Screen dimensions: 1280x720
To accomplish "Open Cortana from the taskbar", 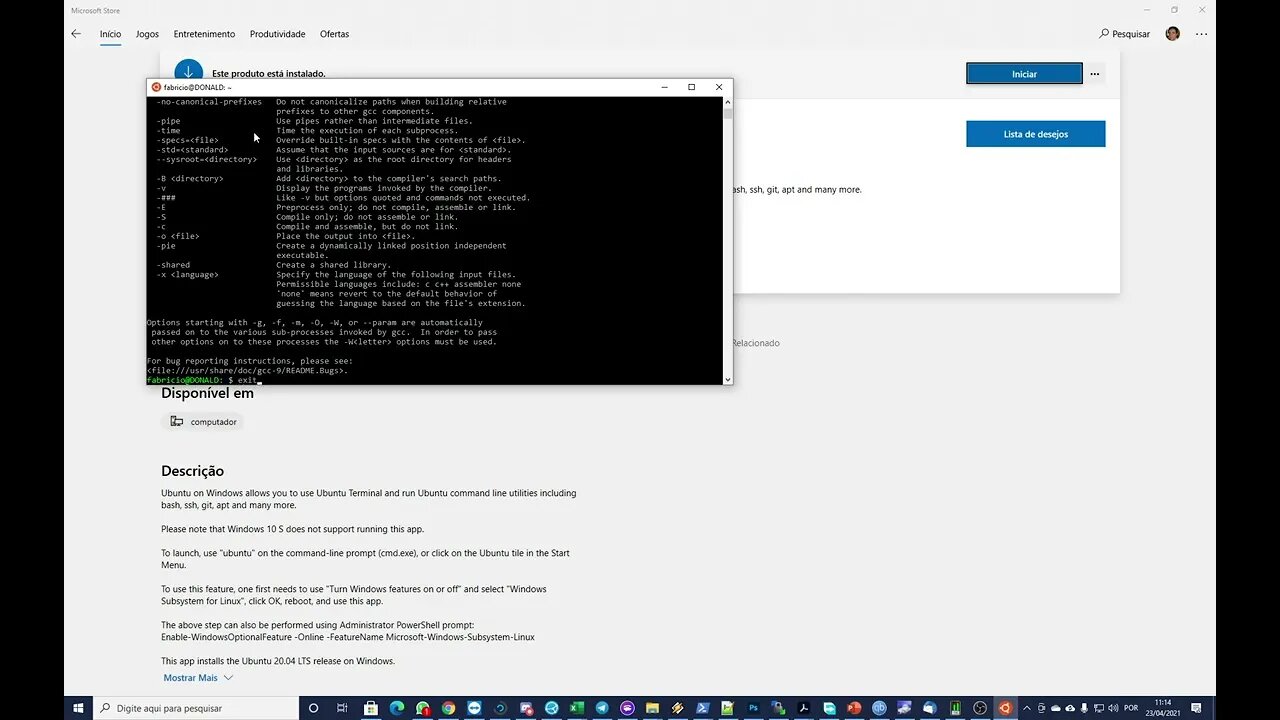I will click(313, 708).
